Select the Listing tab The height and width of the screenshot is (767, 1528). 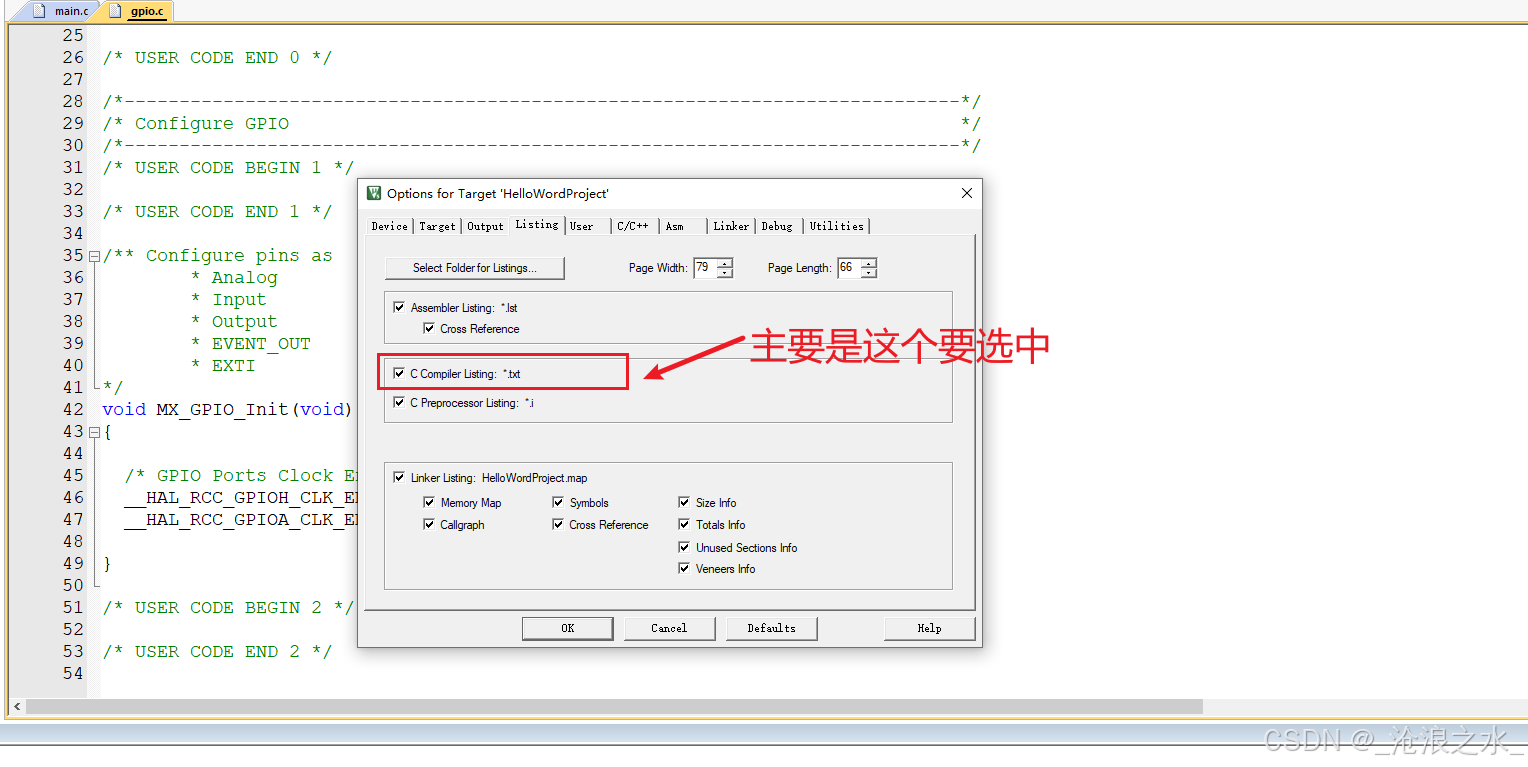537,224
